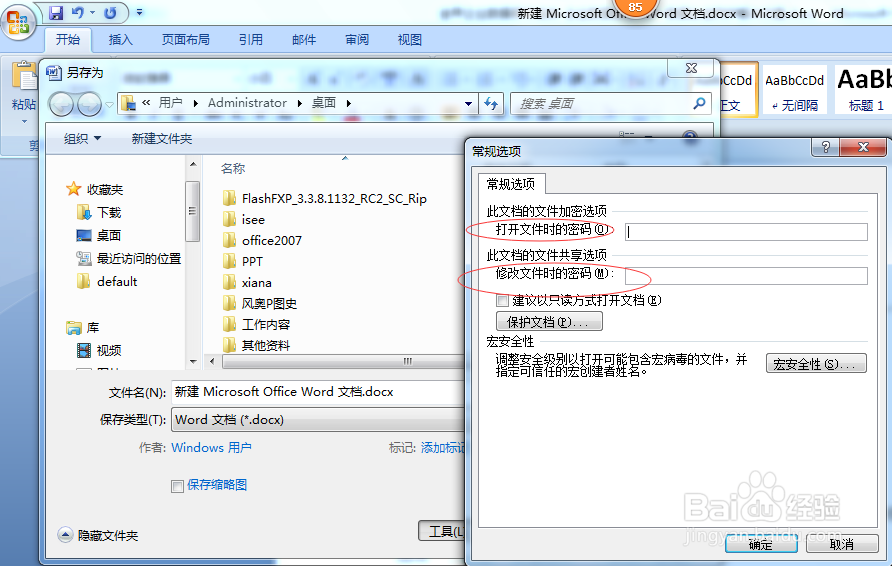Select 库 in navigation pane
The height and width of the screenshot is (566, 892).
click(x=92, y=328)
